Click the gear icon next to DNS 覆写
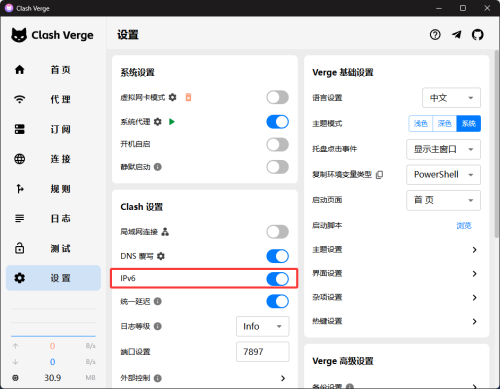The image size is (500, 389). tap(161, 256)
